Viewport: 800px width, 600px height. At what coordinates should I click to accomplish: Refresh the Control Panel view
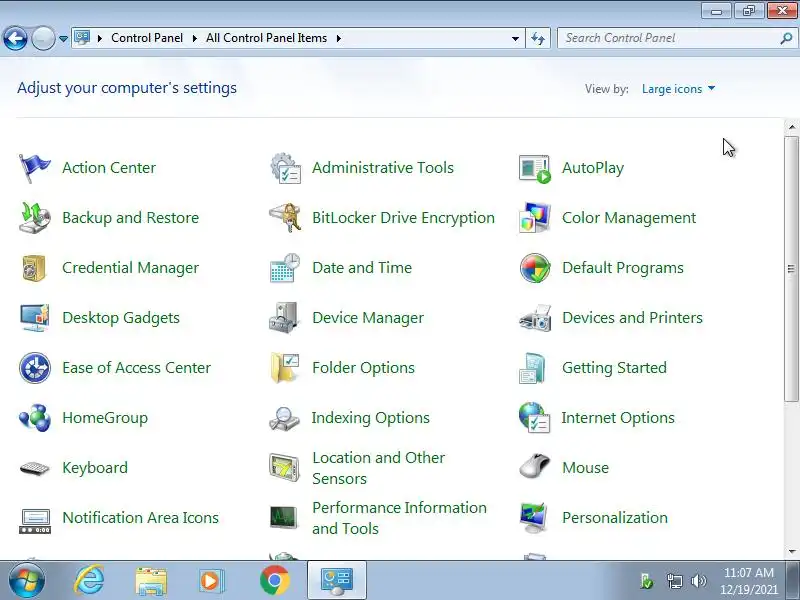[x=538, y=38]
